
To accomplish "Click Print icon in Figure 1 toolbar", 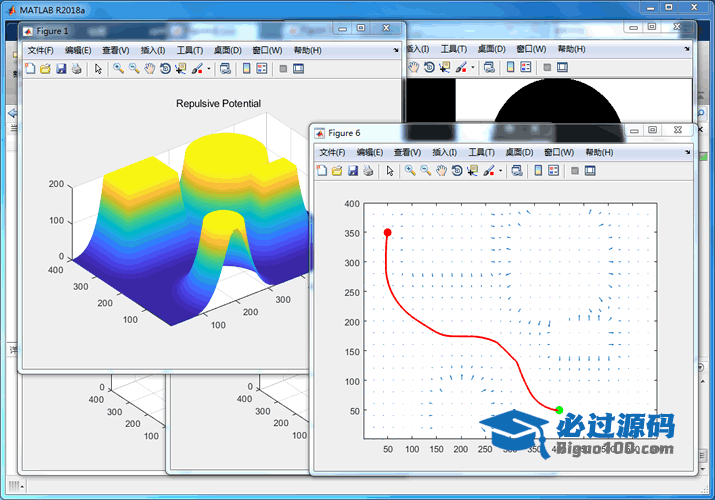I will coord(77,69).
